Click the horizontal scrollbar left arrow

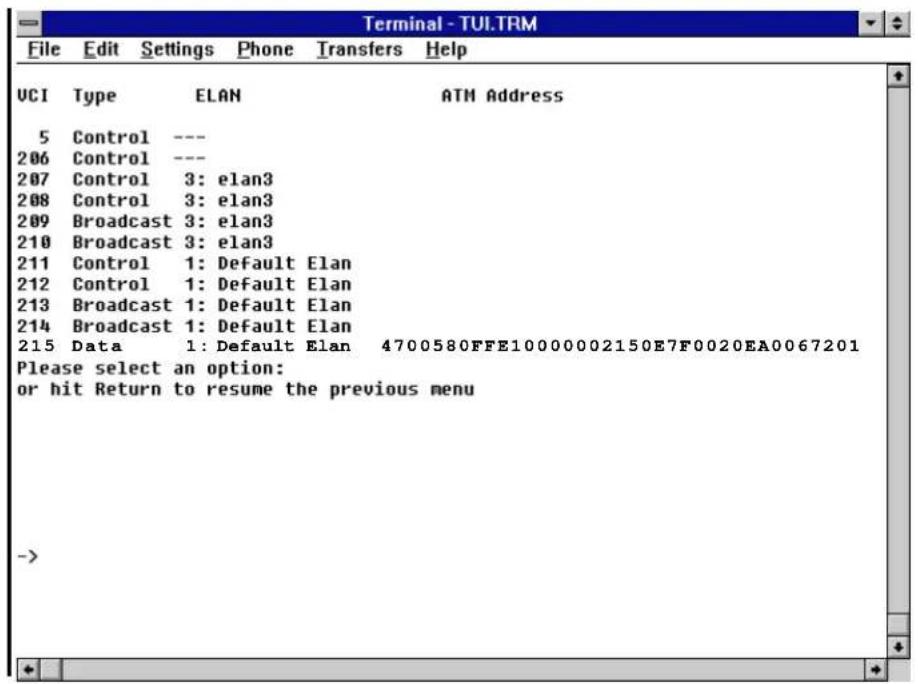tap(28, 669)
